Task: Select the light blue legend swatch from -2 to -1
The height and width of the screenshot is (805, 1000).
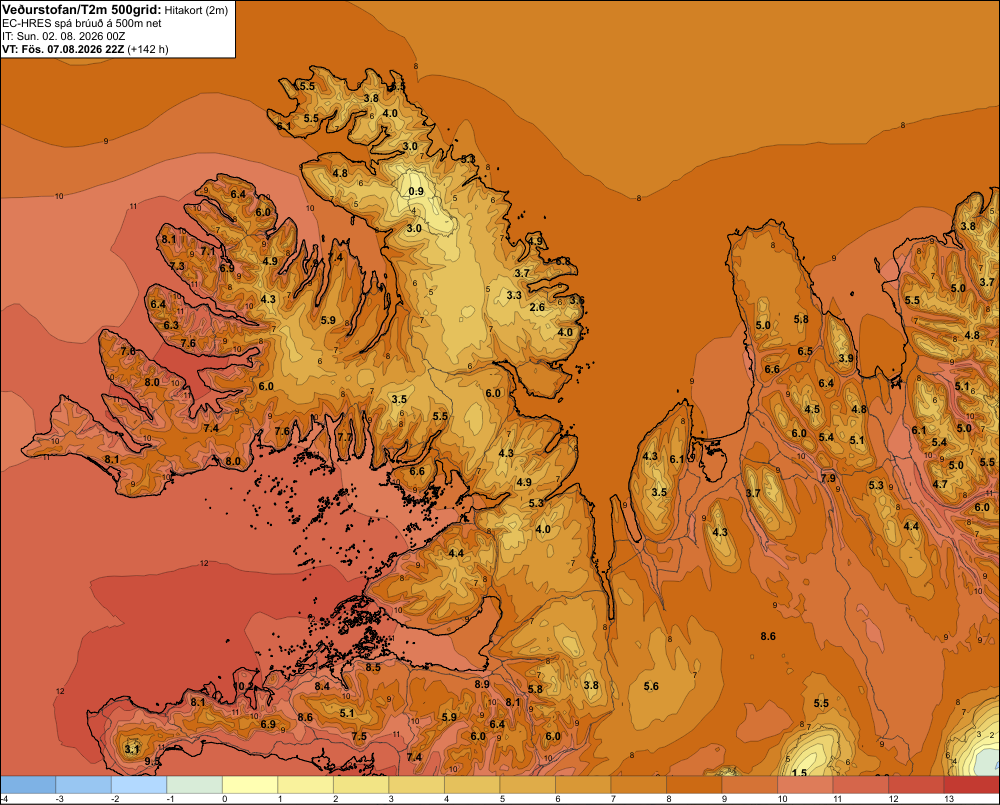Action: (139, 784)
